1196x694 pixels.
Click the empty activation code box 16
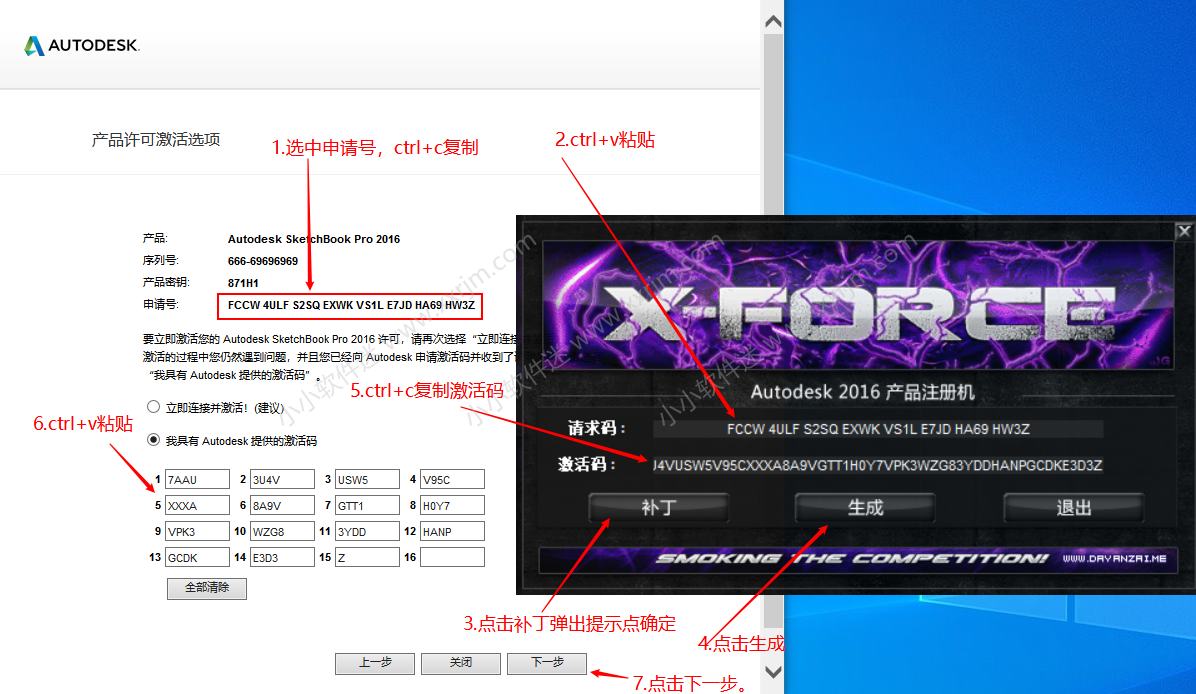tap(452, 557)
